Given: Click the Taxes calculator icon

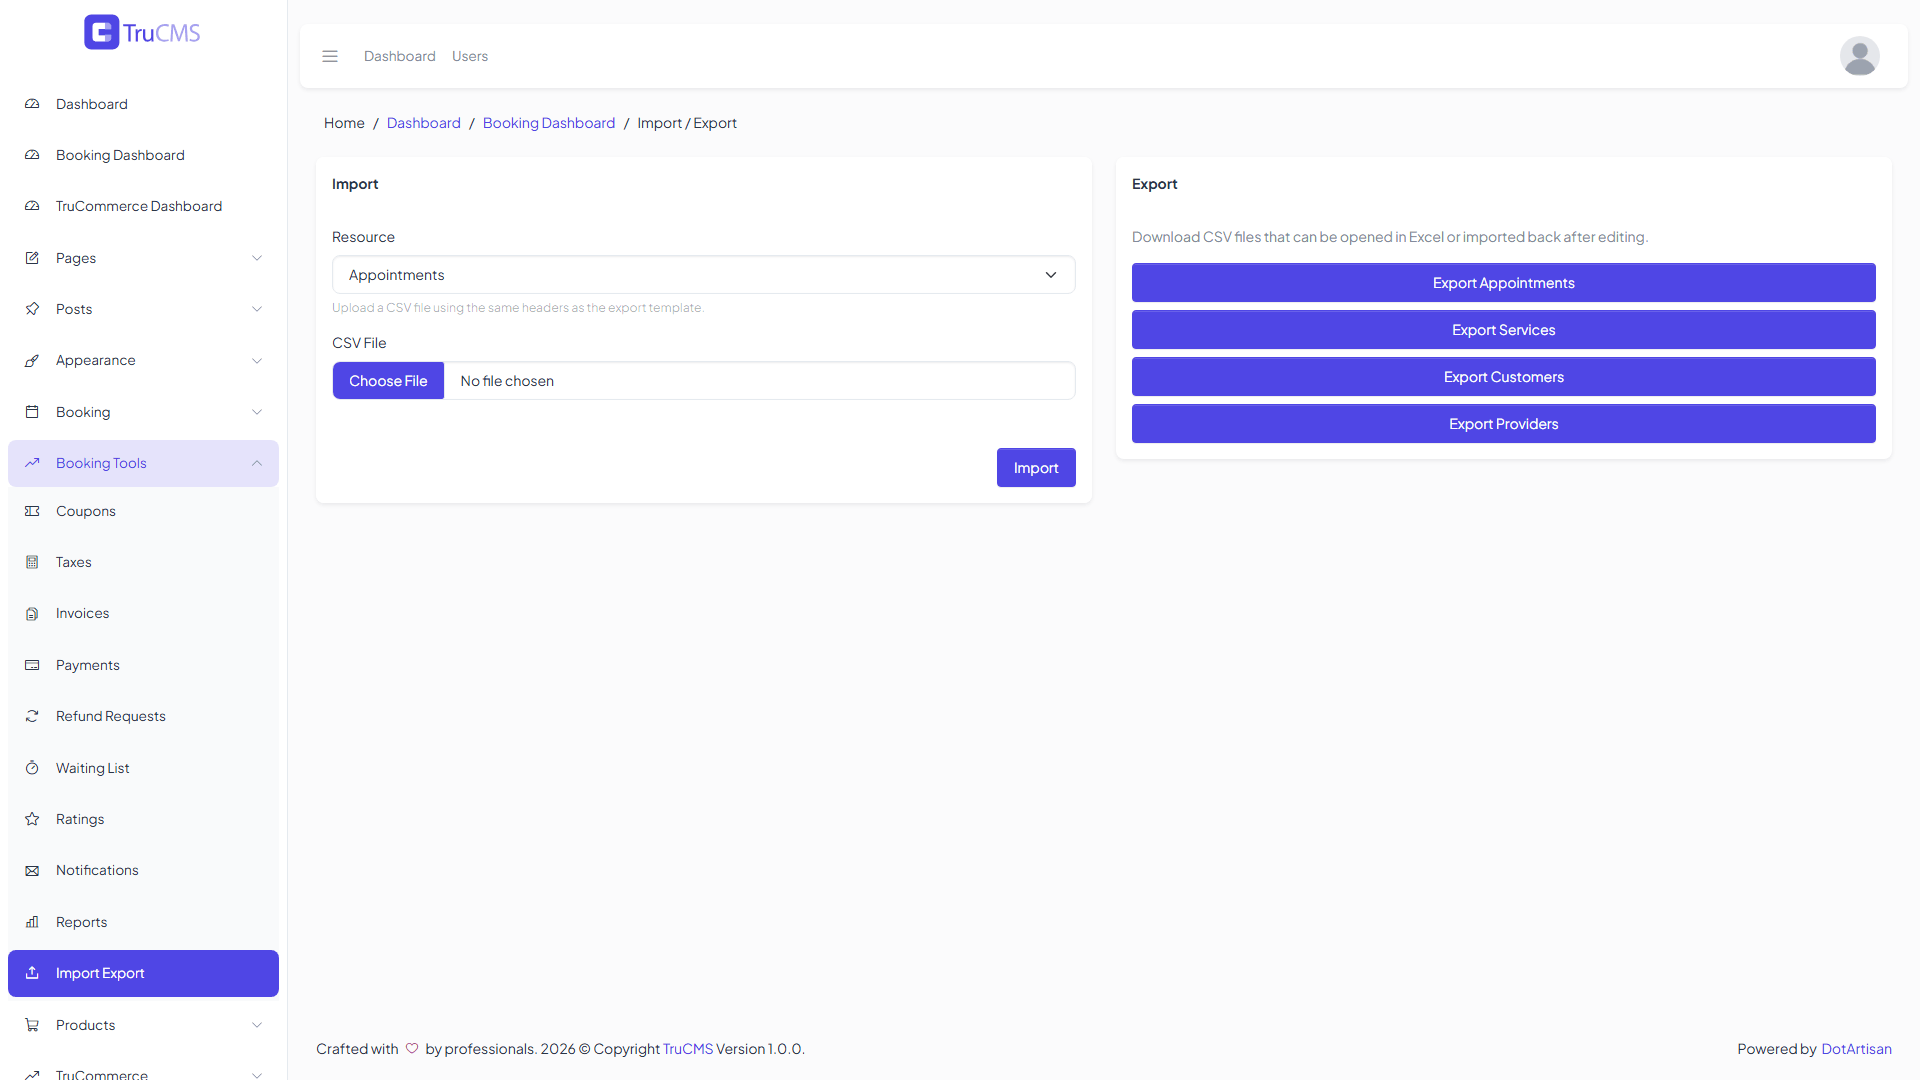Looking at the screenshot, I should coord(32,562).
